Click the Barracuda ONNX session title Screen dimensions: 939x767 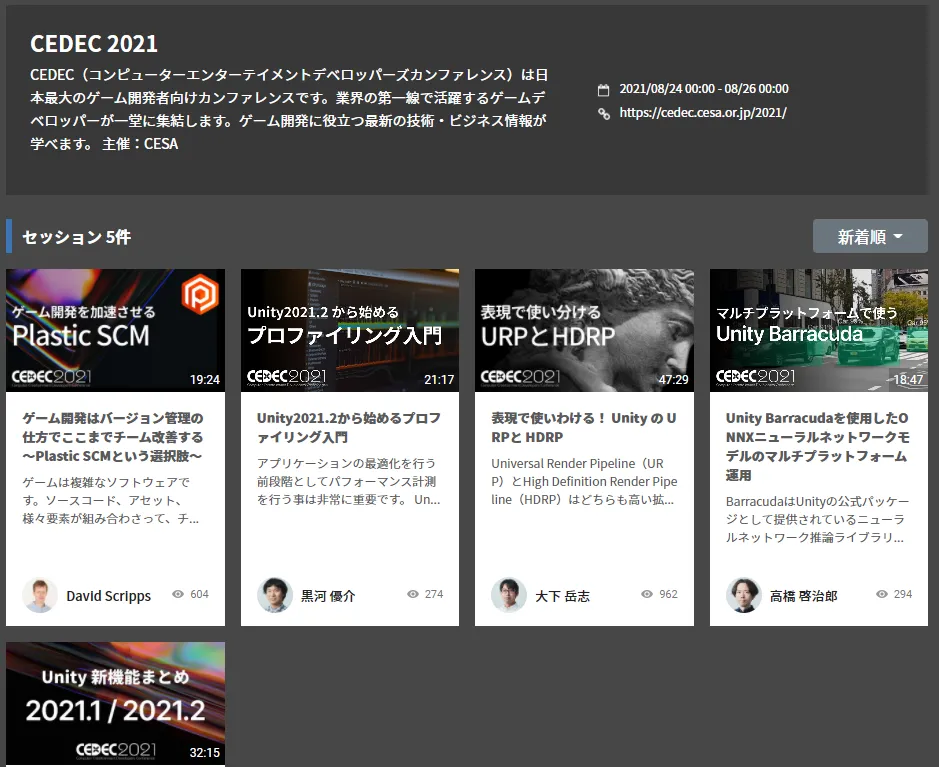pos(817,446)
